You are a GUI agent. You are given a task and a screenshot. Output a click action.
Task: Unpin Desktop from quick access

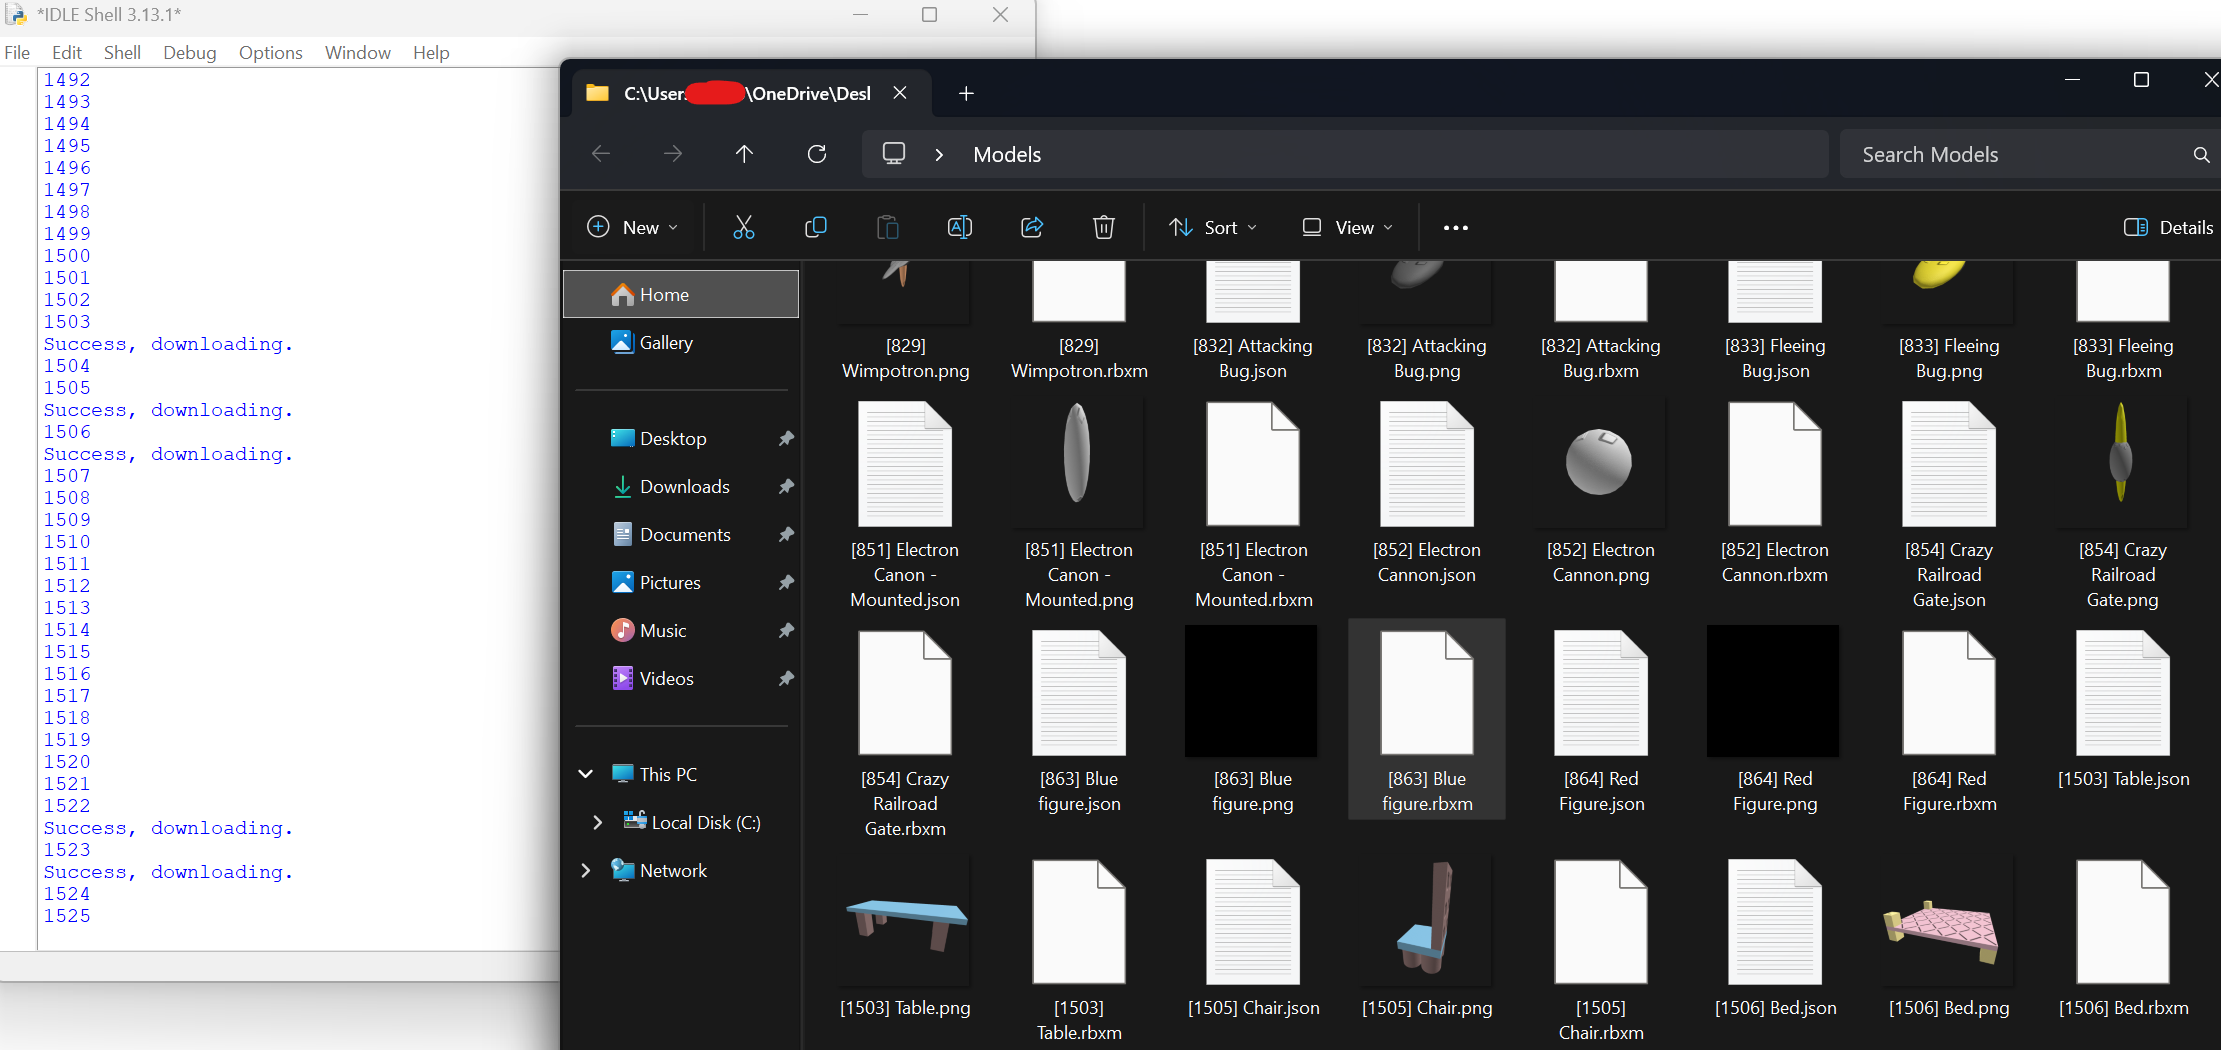[x=786, y=439]
